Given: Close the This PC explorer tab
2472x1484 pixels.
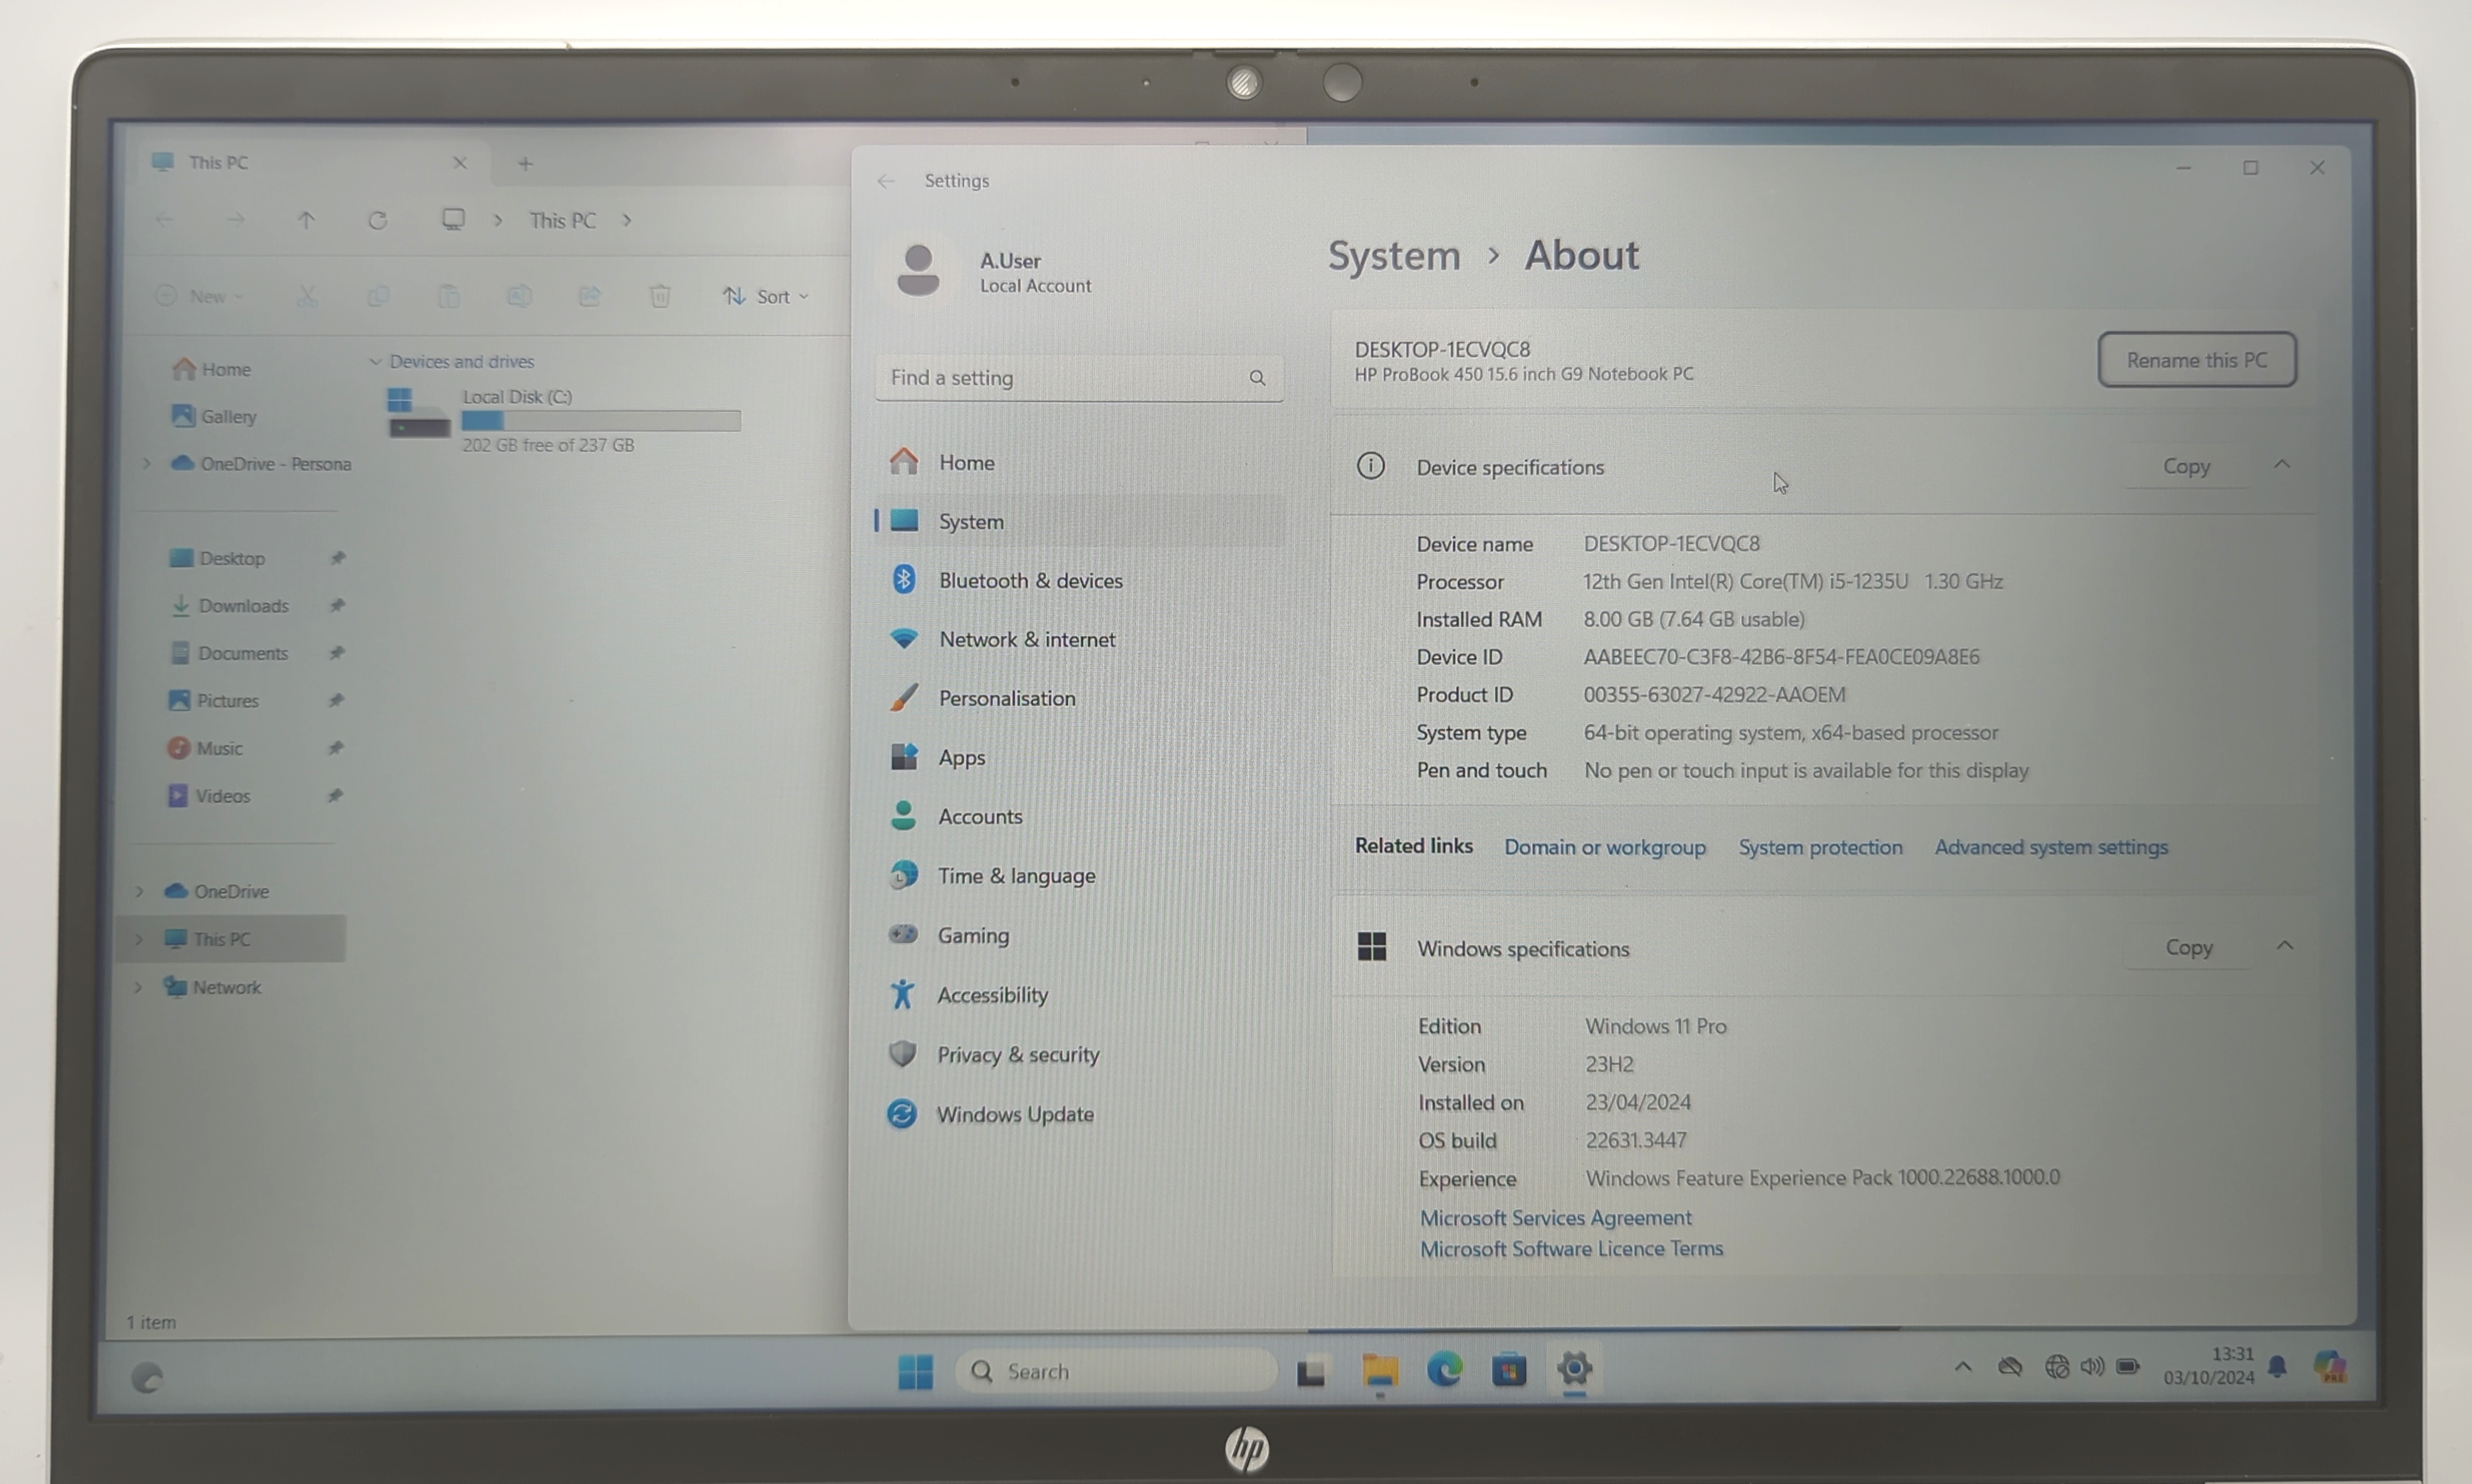Looking at the screenshot, I should pos(459,162).
